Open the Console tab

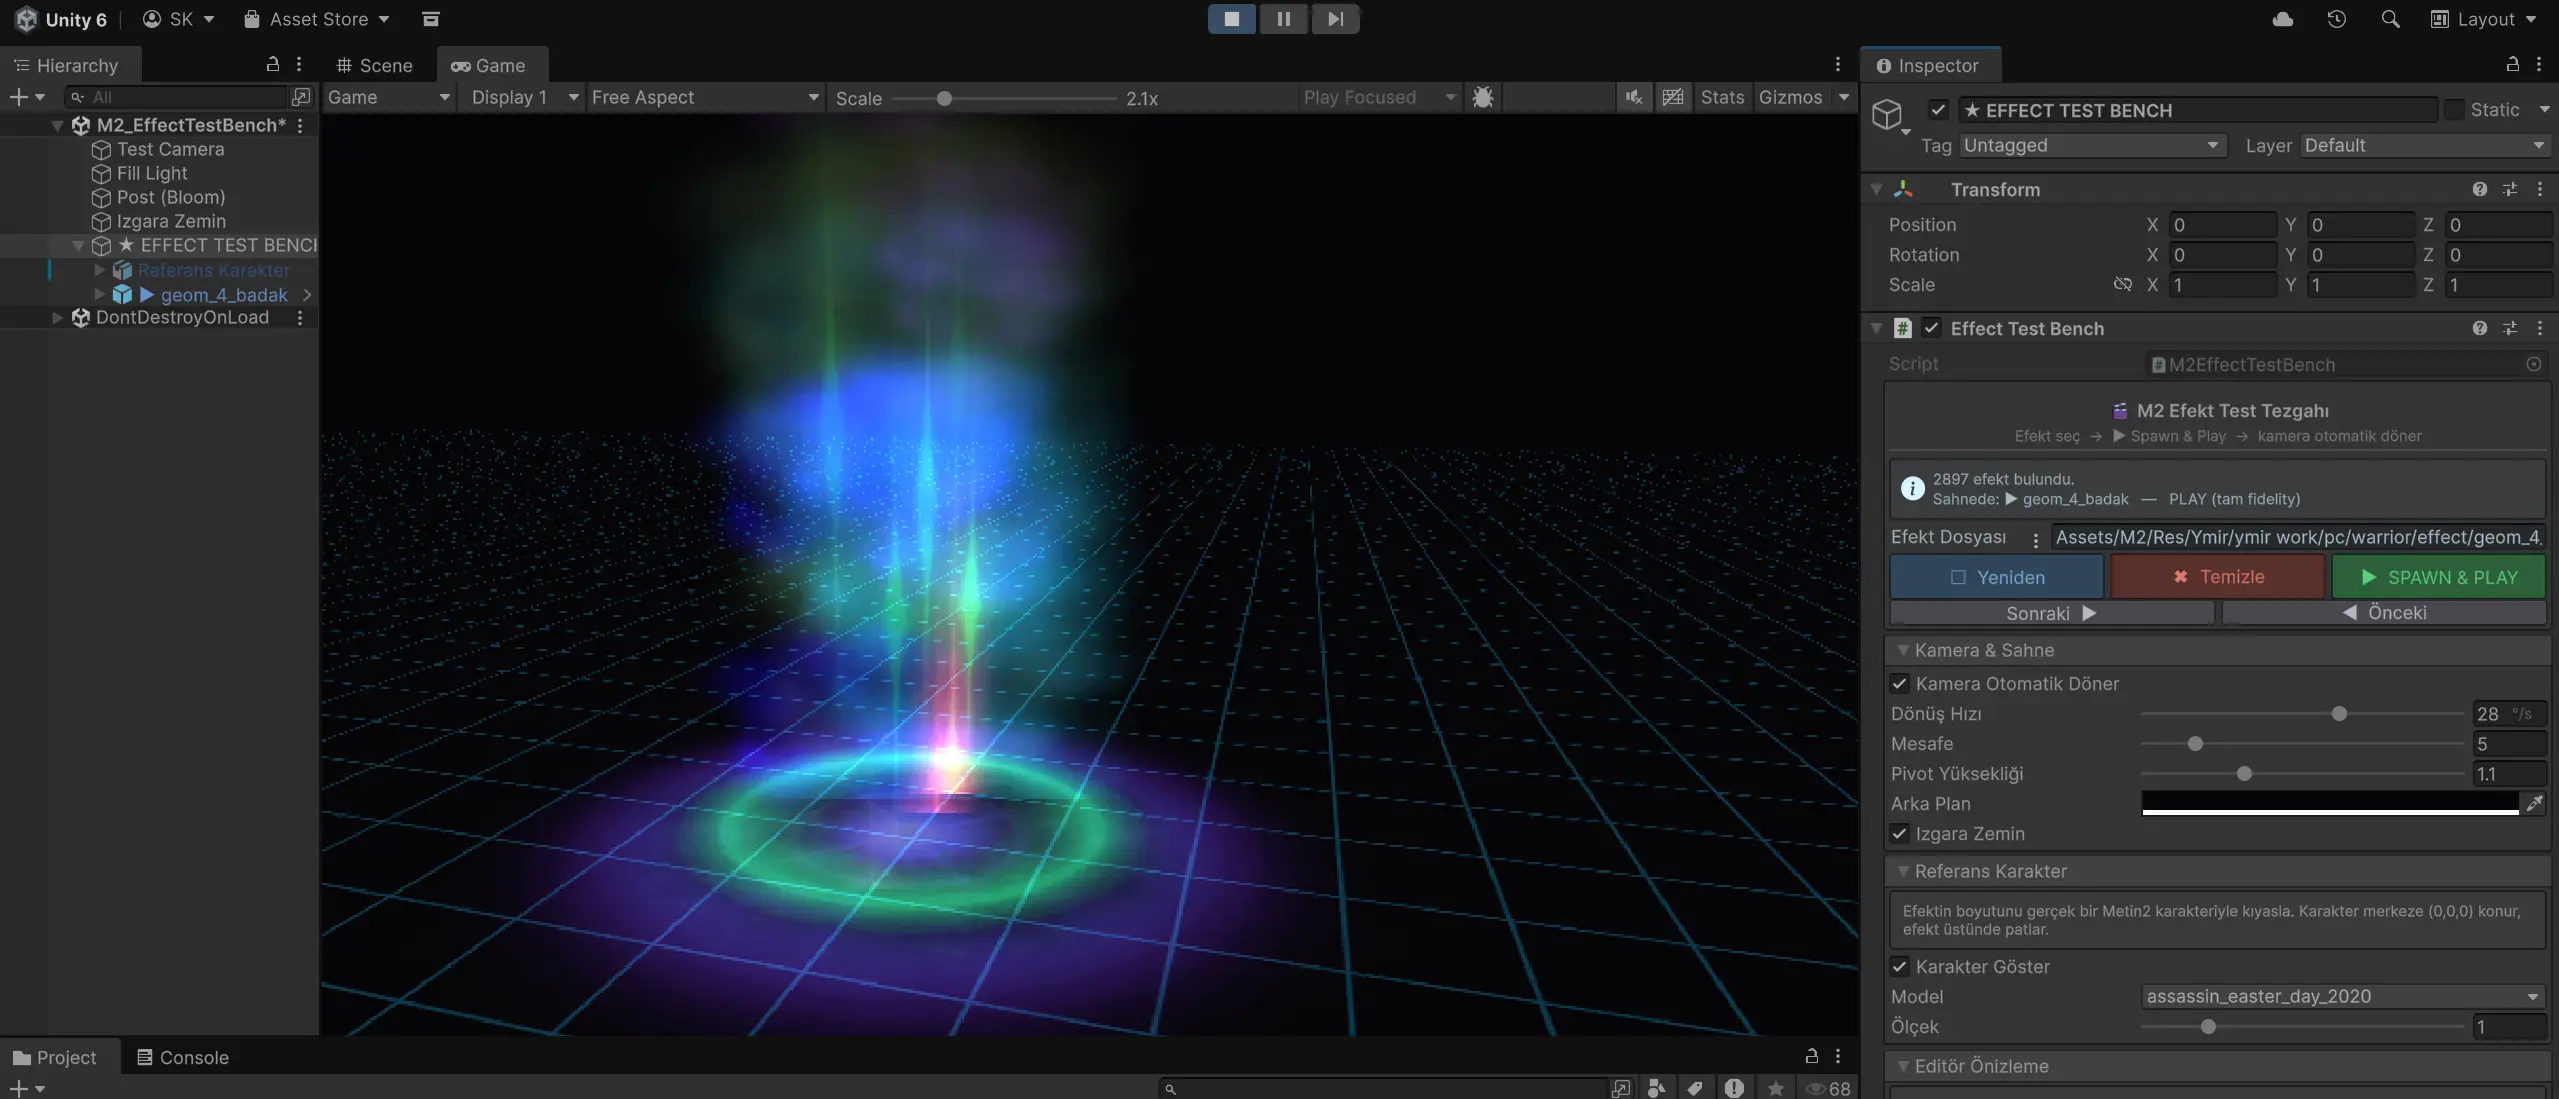pyautogui.click(x=183, y=1057)
